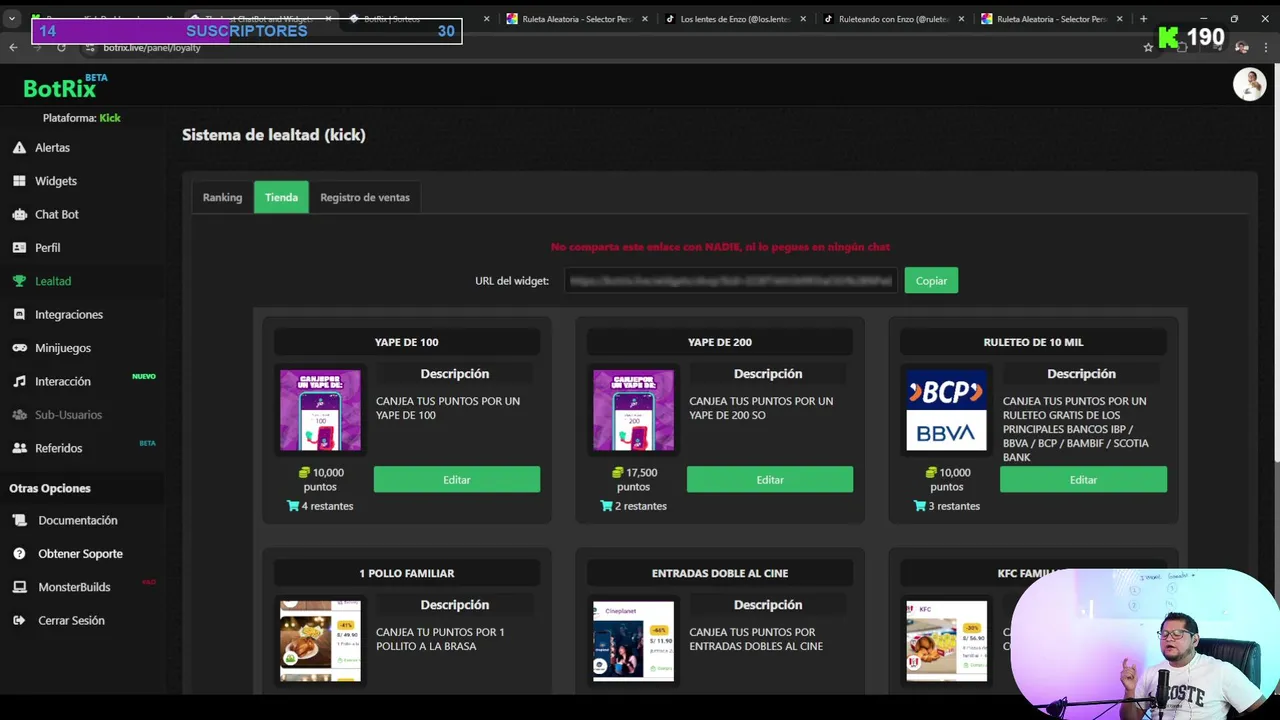
Task: Open the Integraciones sidebar icon
Action: tap(19, 314)
